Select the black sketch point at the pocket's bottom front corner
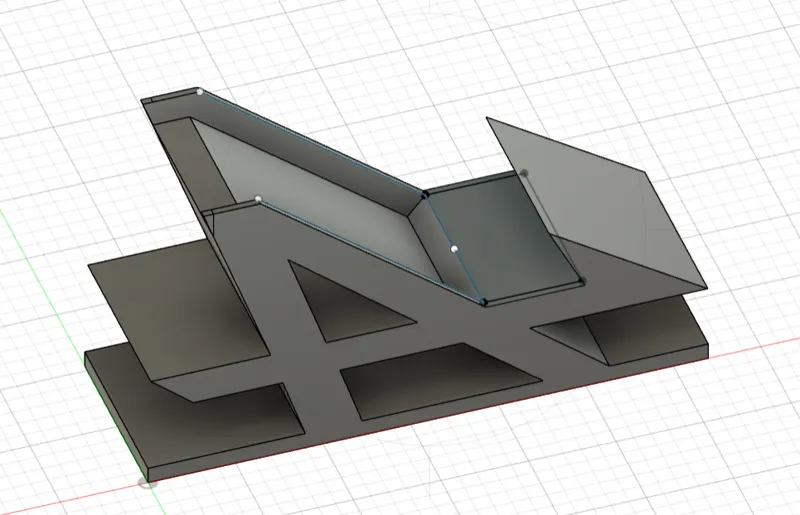Screen dimensions: 800x515 pos(484,303)
